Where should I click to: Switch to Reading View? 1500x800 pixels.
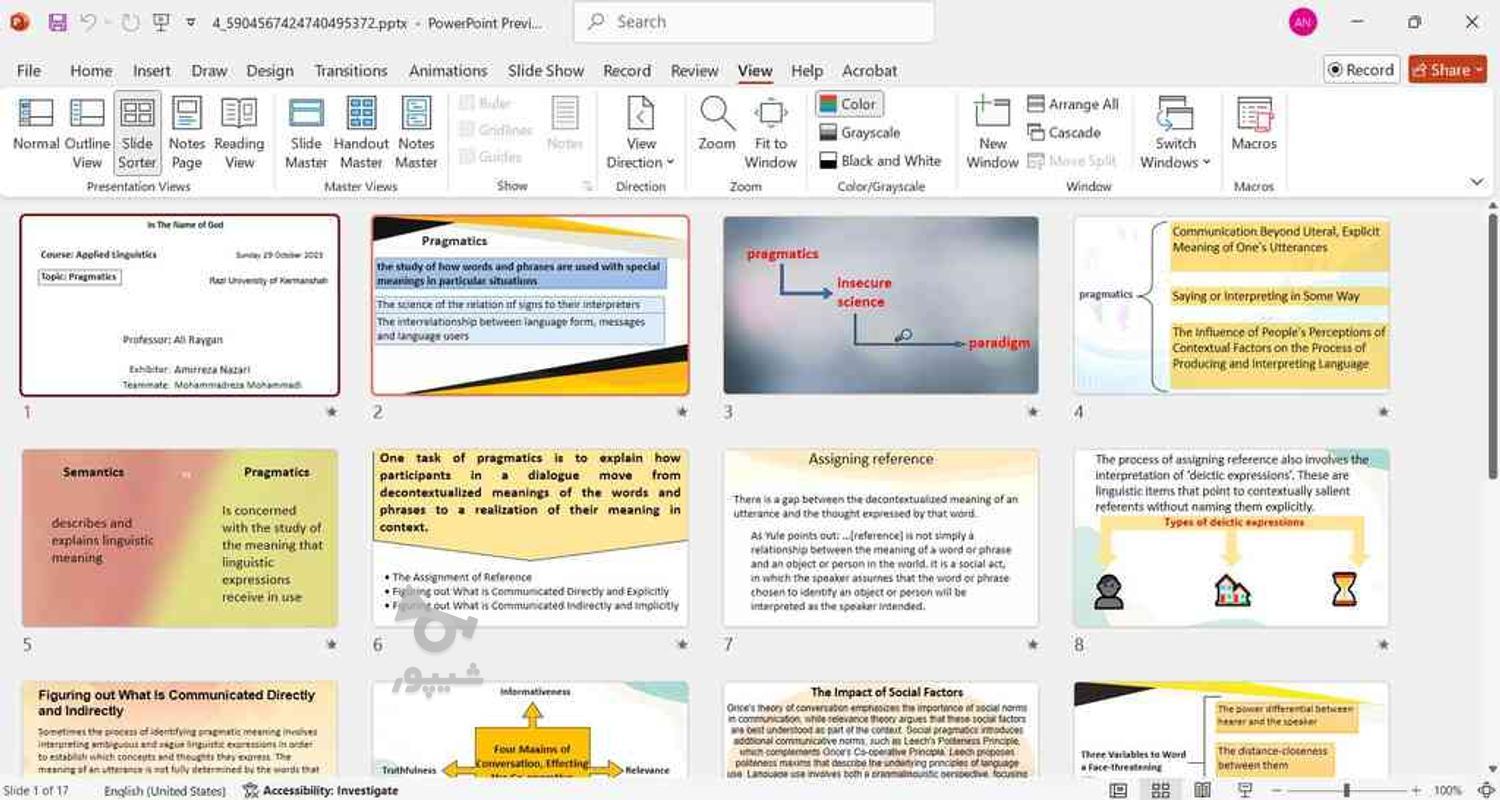pyautogui.click(x=239, y=133)
